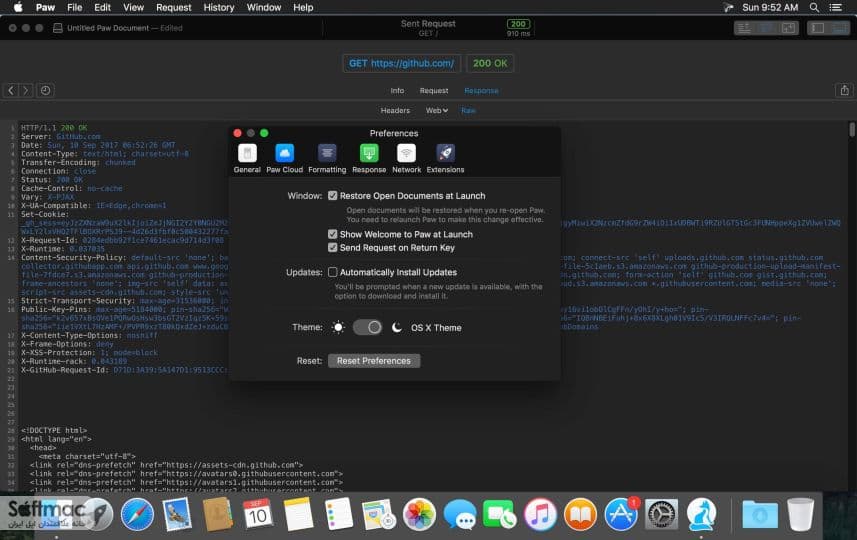The image size is (857, 540).
Task: Open Reminders from the dock
Action: [x=338, y=514]
